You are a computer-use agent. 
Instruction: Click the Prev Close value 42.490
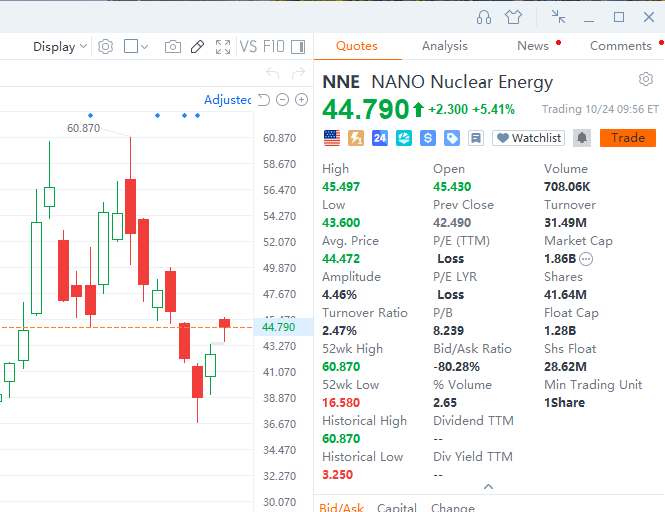[452, 223]
